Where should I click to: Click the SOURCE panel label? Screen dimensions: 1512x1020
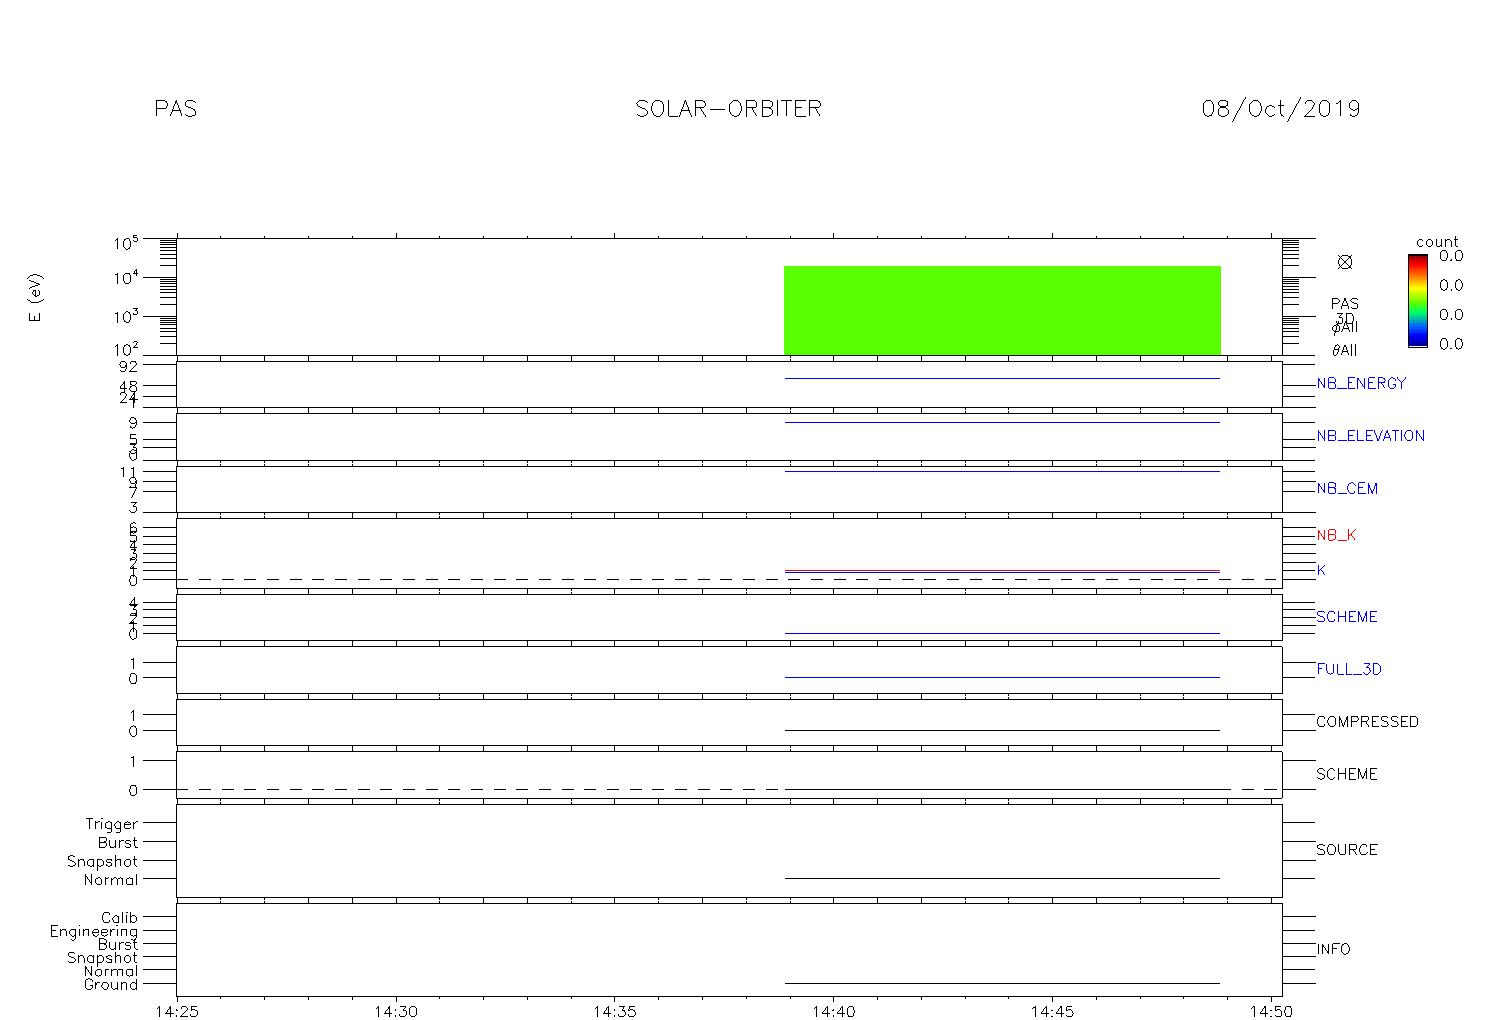(1347, 850)
